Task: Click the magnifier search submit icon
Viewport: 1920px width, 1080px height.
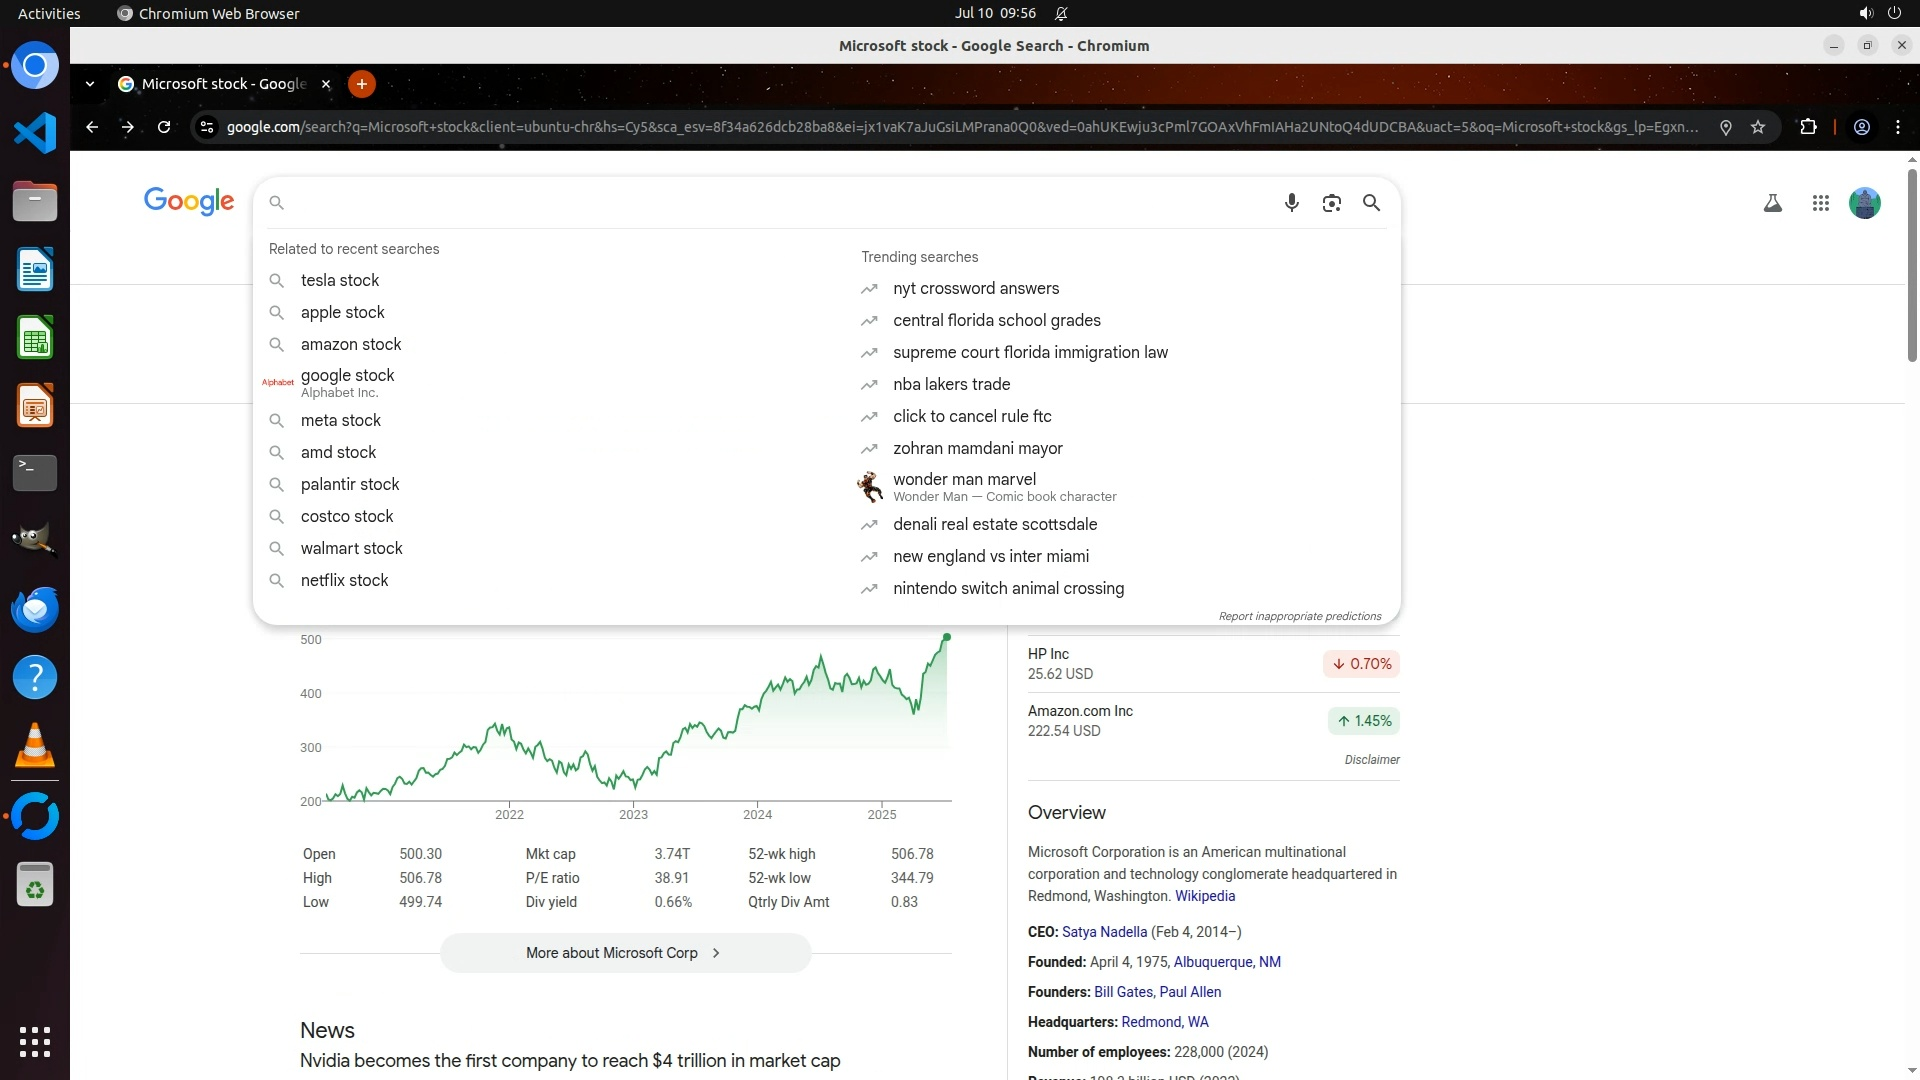Action: [1371, 203]
